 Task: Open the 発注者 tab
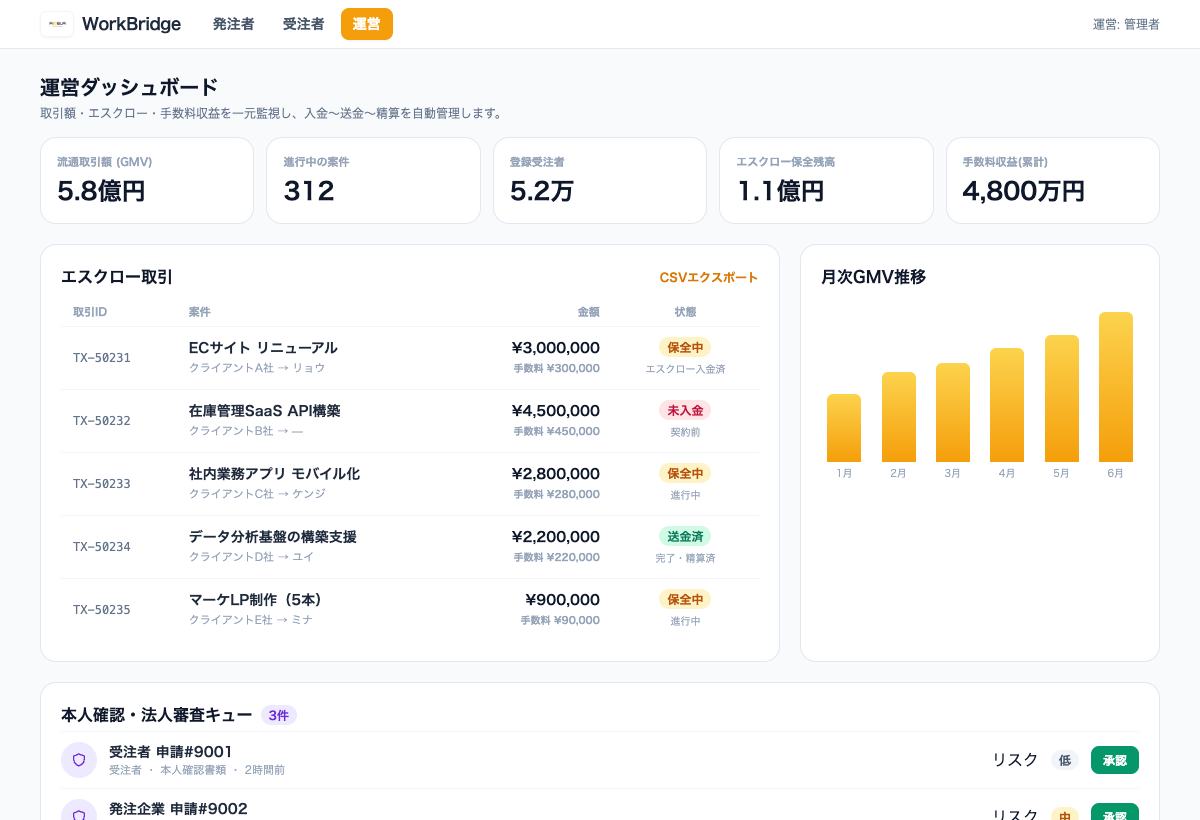pos(233,24)
